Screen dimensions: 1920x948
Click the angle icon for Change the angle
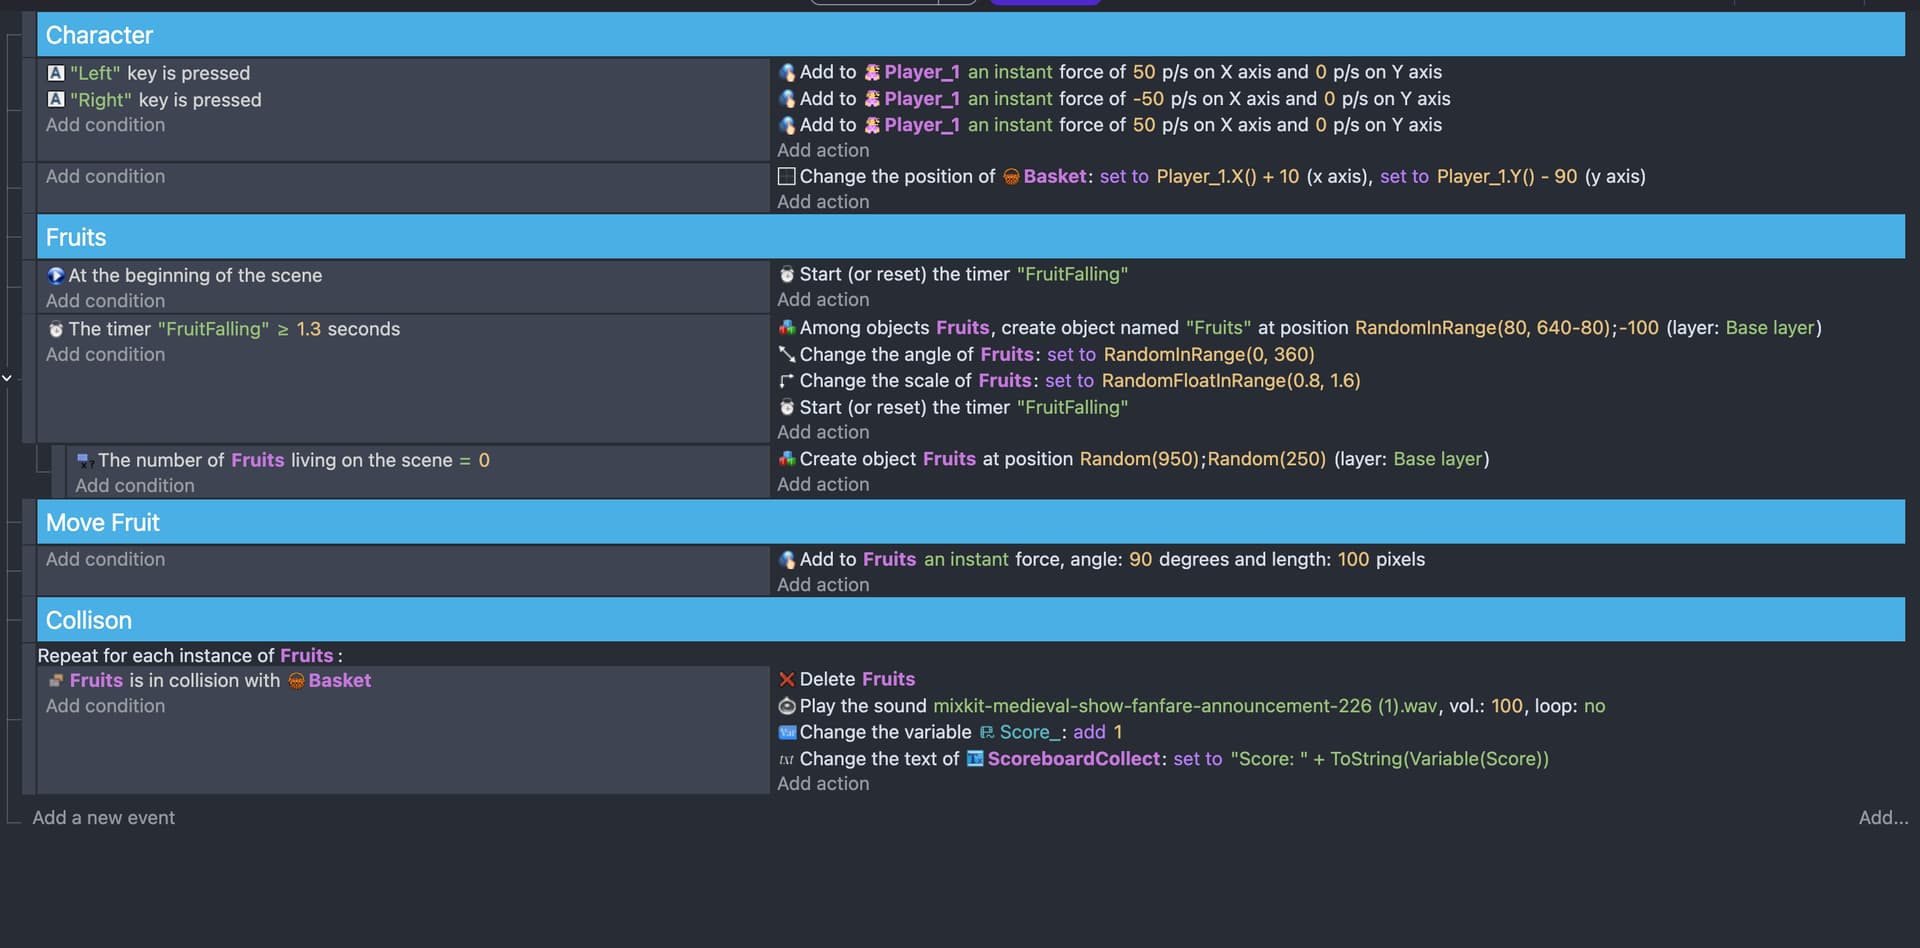pyautogui.click(x=787, y=355)
